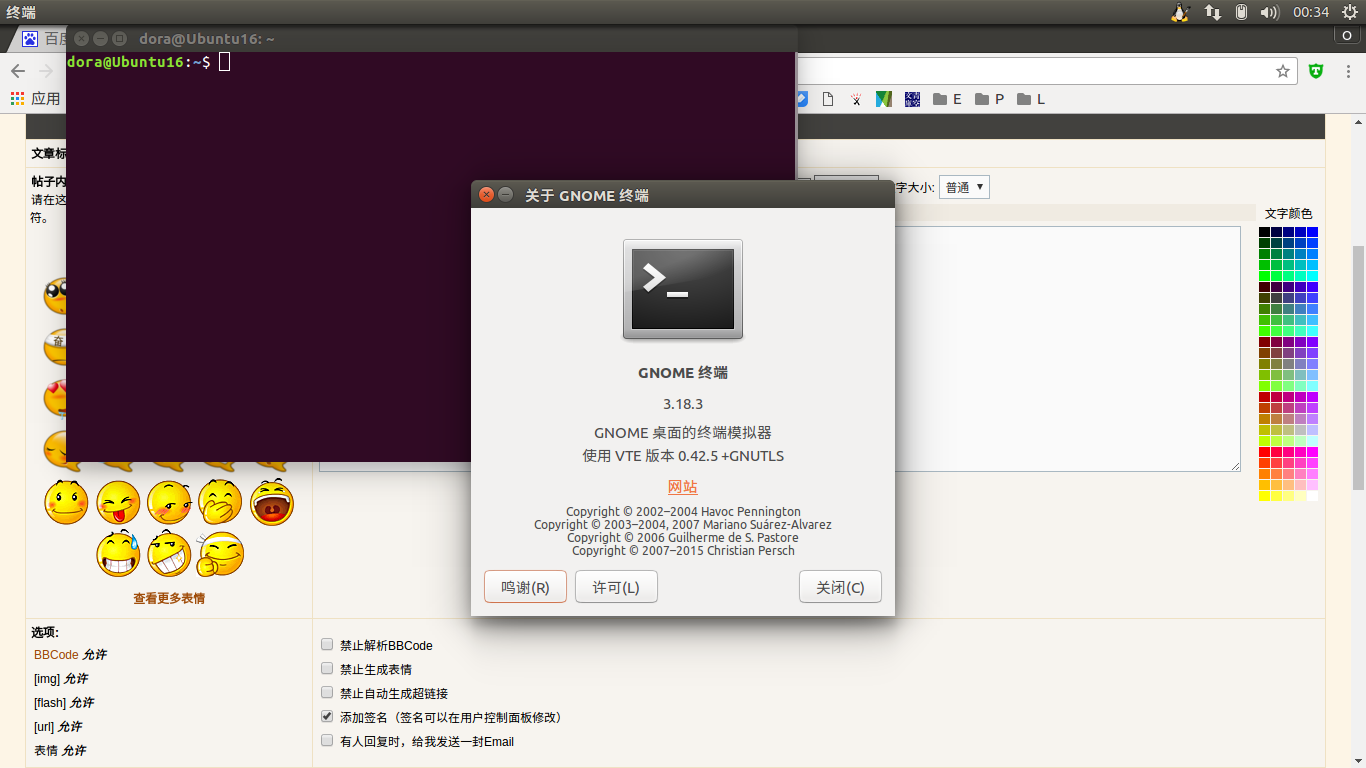
Task: Open the battery status indicator
Action: (x=1241, y=12)
